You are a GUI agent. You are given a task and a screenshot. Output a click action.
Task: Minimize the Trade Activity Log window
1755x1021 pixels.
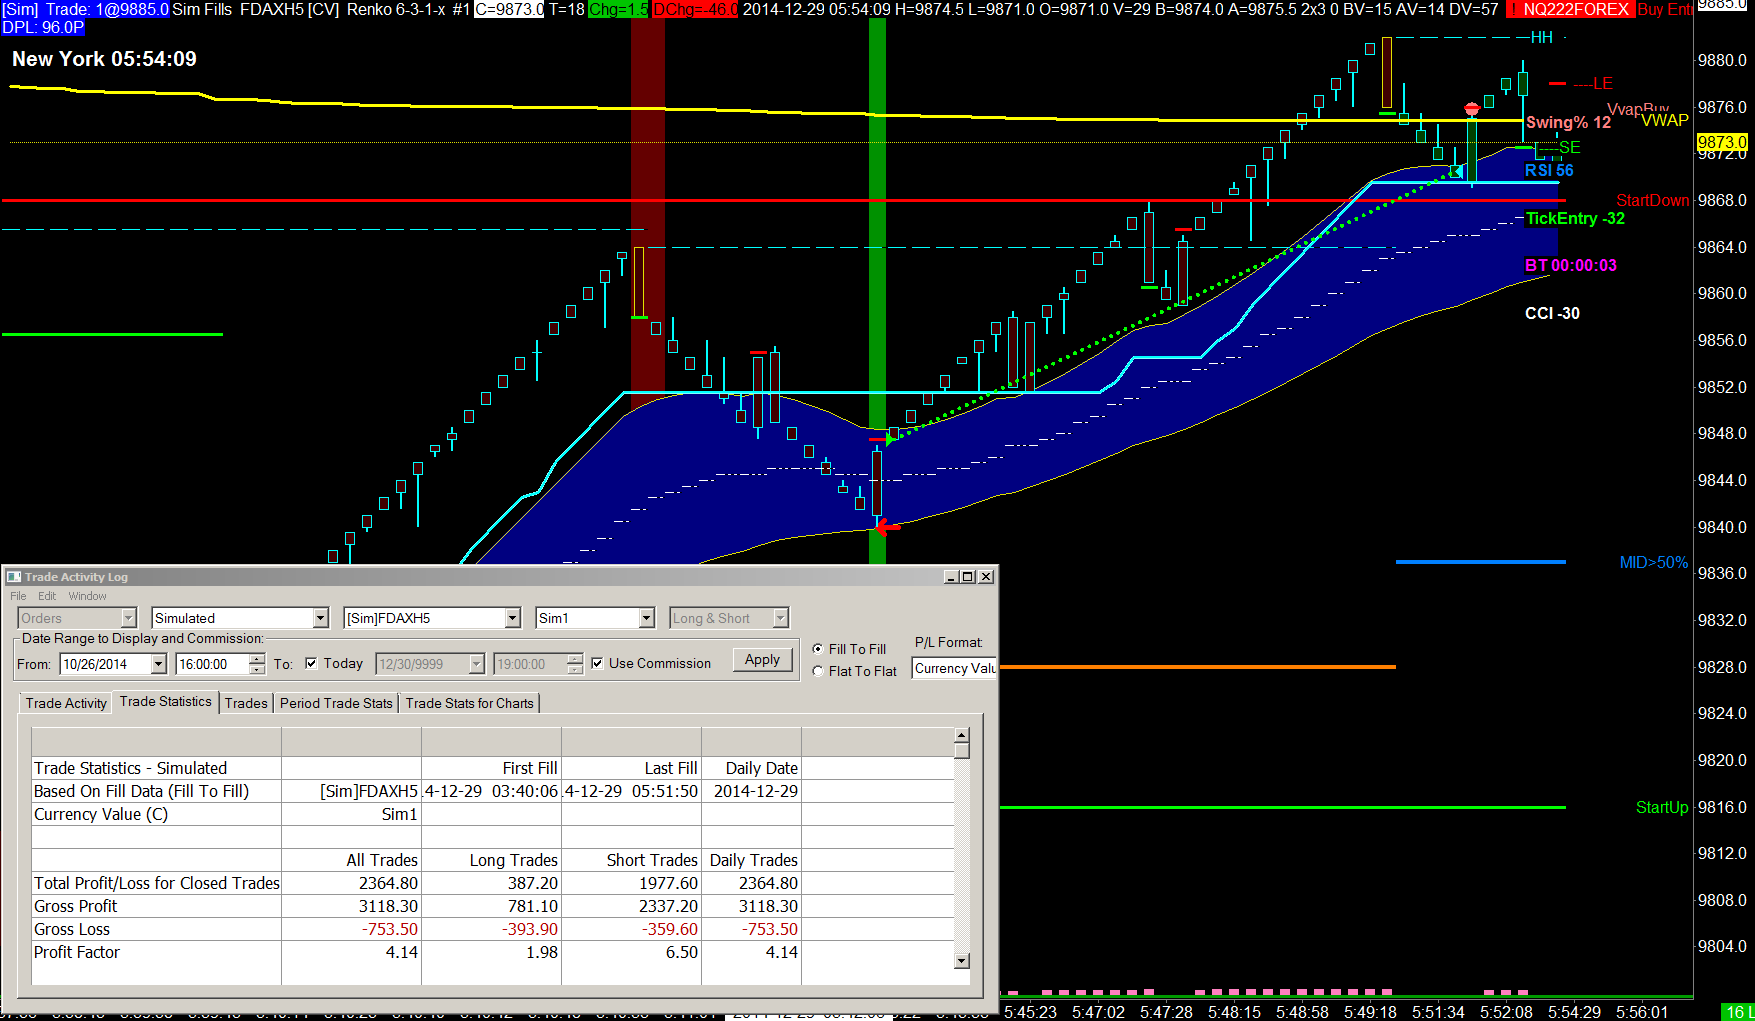point(950,577)
